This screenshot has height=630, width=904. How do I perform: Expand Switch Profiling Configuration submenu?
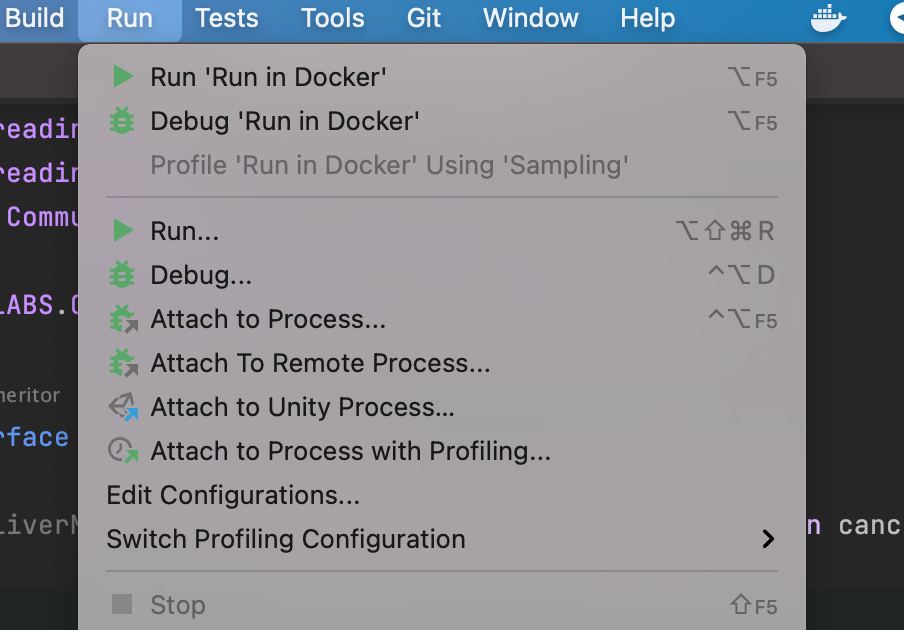(442, 539)
